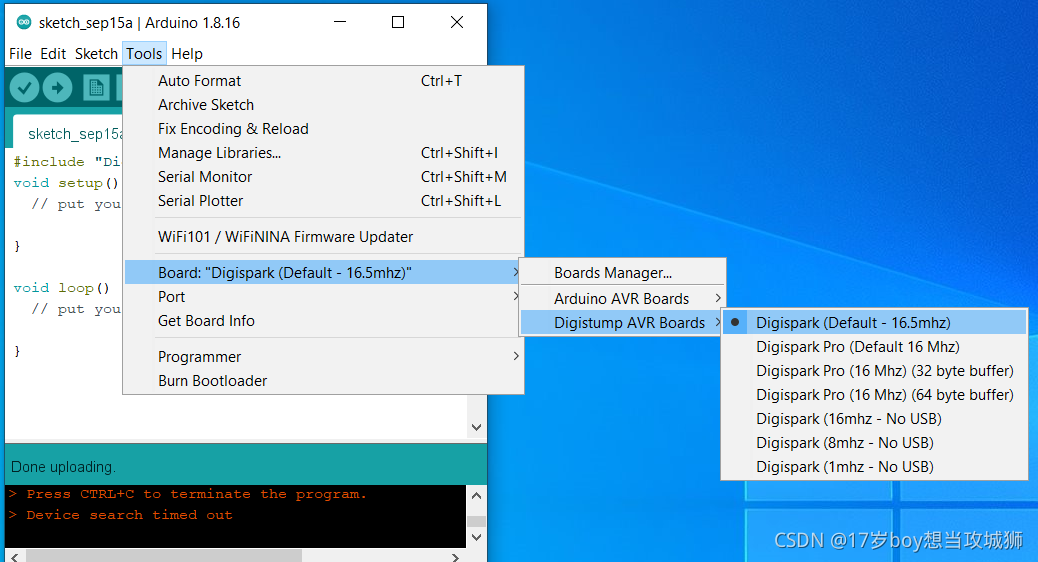This screenshot has width=1038, height=562.
Task: Select Fix Encoding & Reload
Action: coord(323,128)
